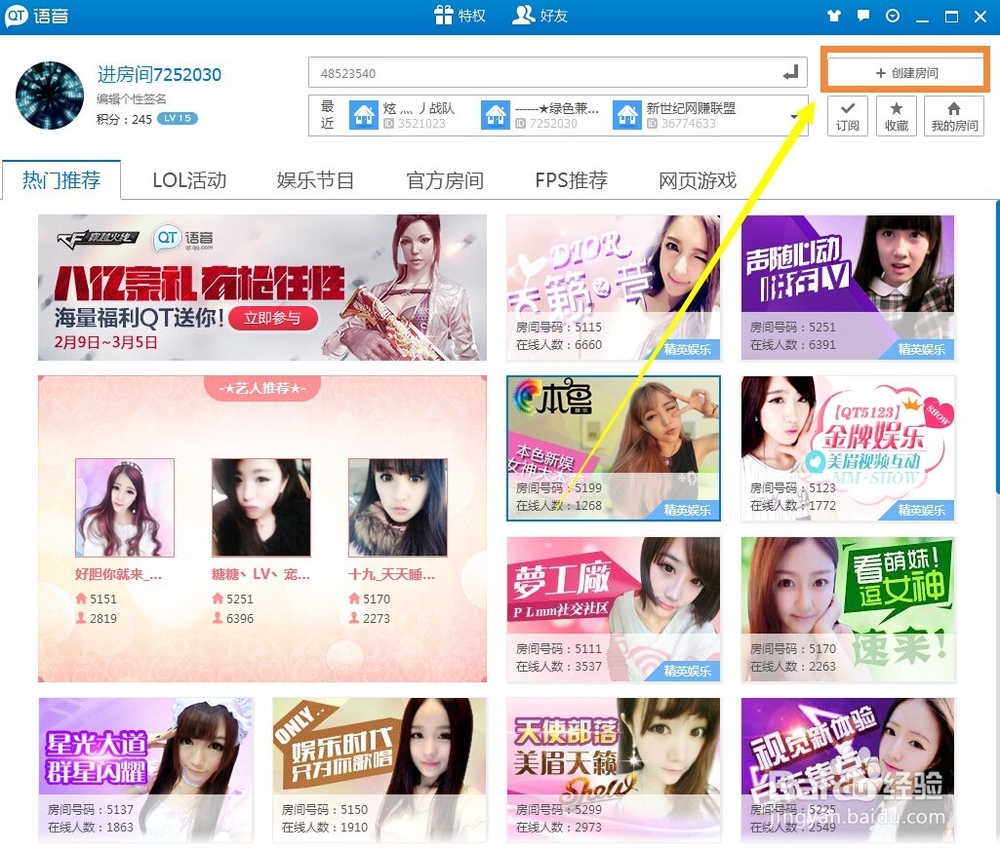Click the 创建房间 create room button
Viewport: 1000px width, 851px height.
coord(906,73)
